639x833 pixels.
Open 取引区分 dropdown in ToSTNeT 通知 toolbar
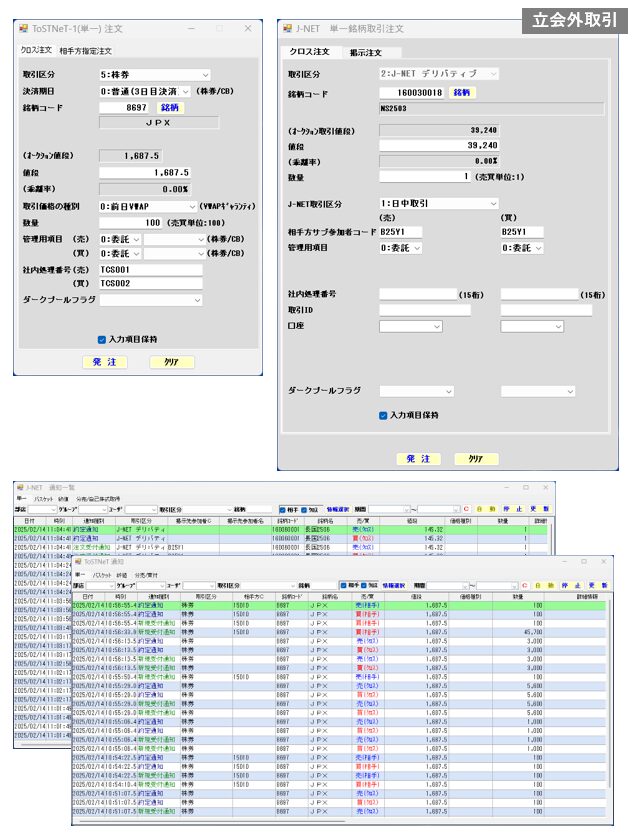pos(267,585)
